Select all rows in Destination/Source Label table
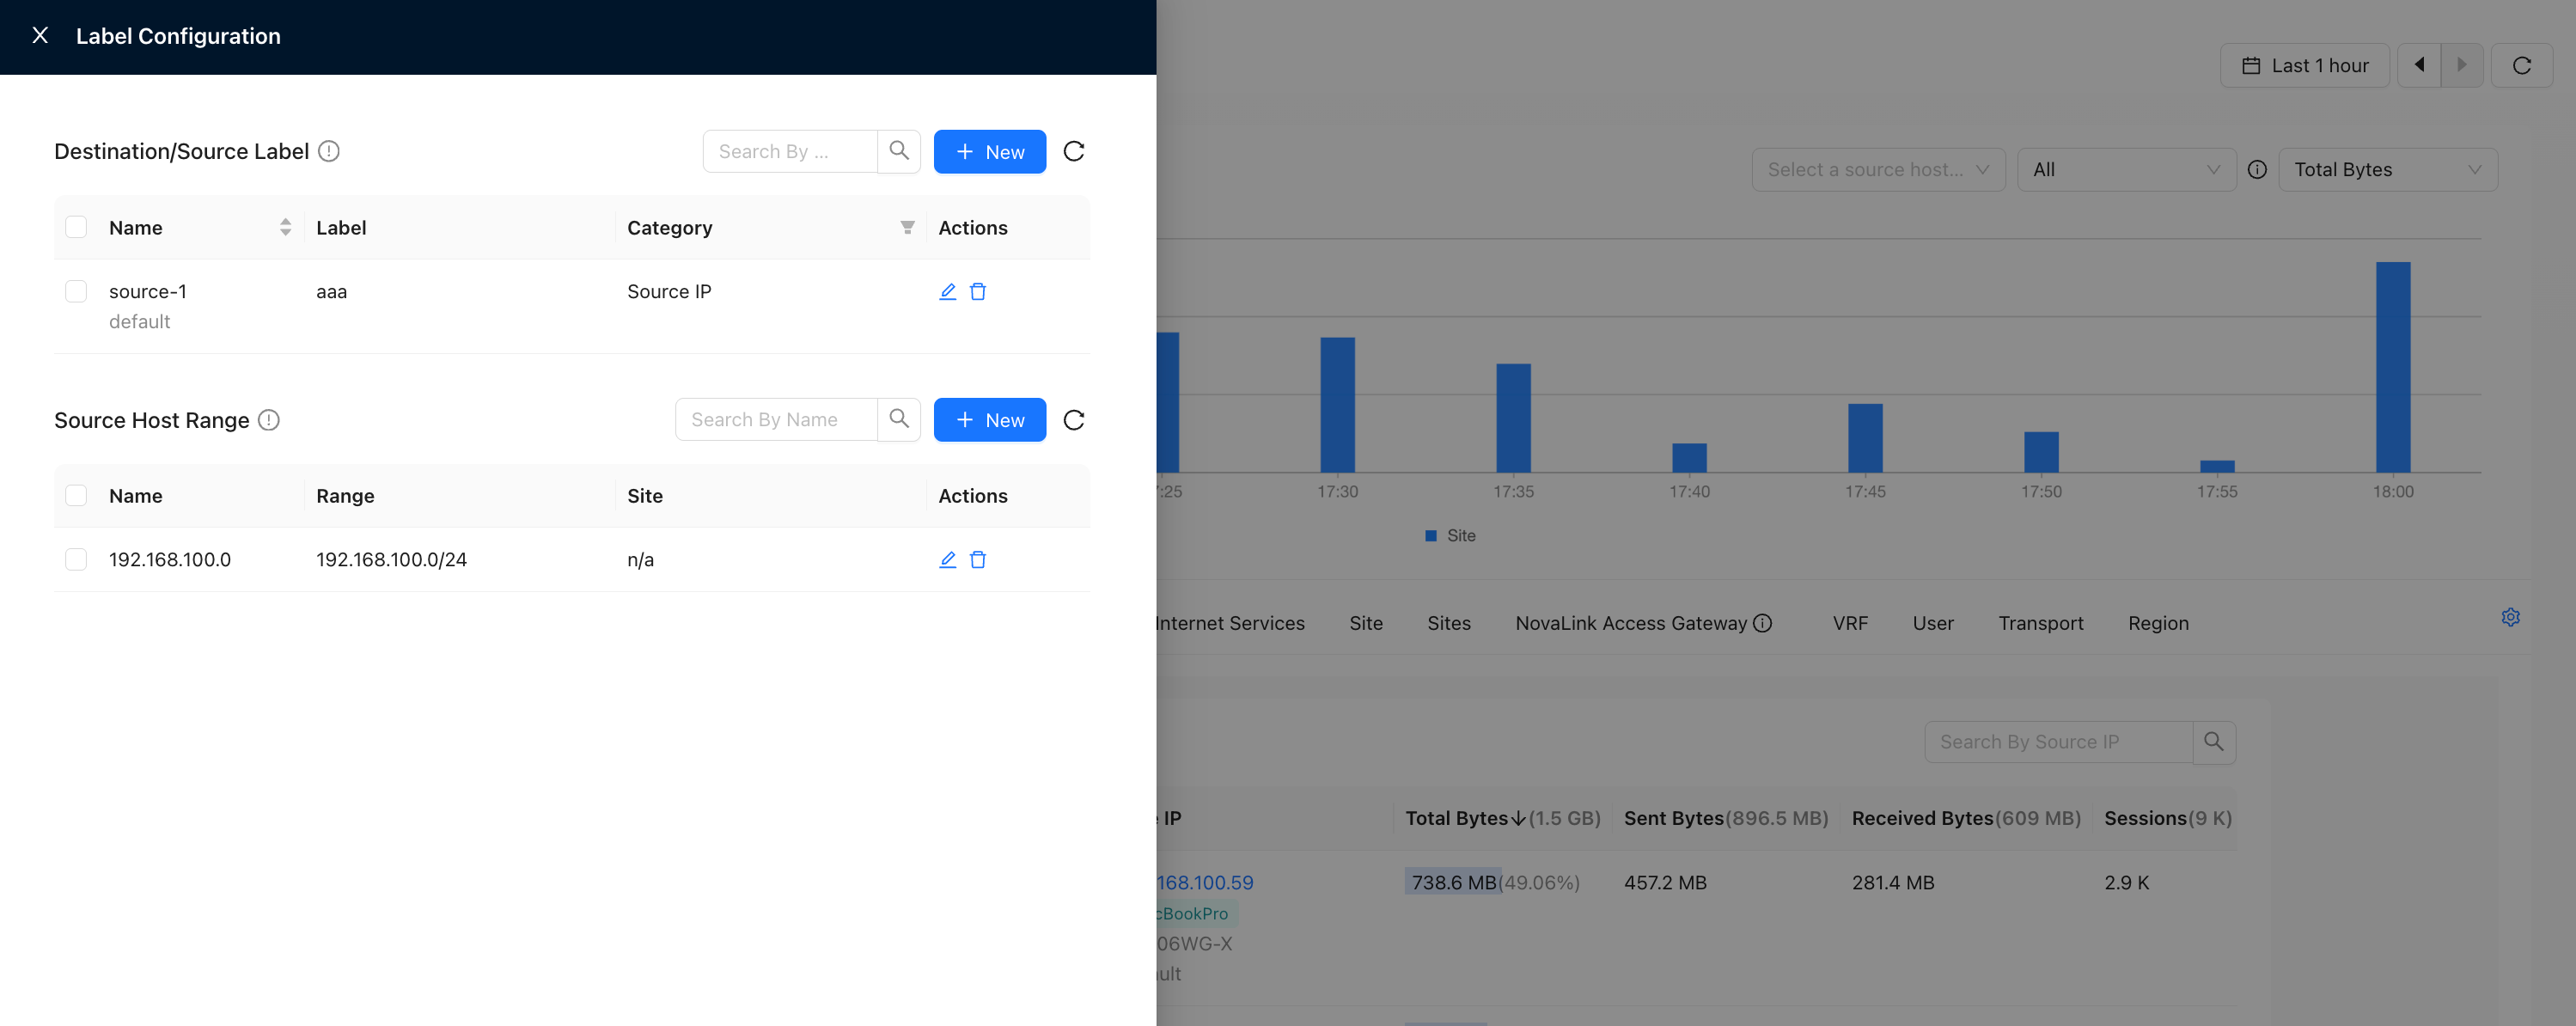The image size is (2576, 1026). coord(76,227)
